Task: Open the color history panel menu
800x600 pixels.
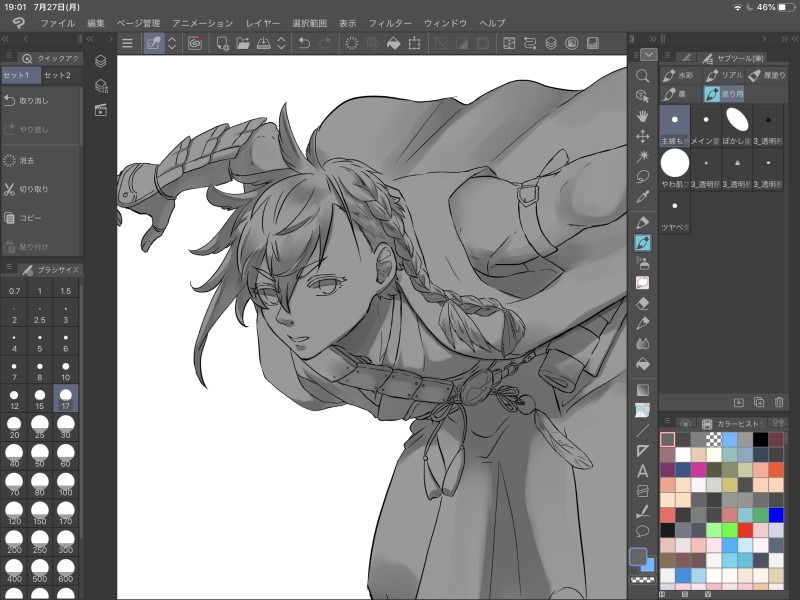Action: click(666, 420)
